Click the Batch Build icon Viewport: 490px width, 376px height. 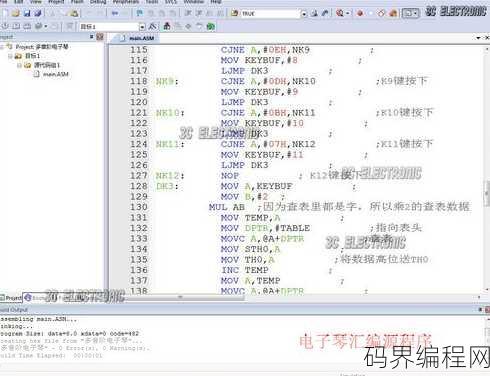pos(39,26)
